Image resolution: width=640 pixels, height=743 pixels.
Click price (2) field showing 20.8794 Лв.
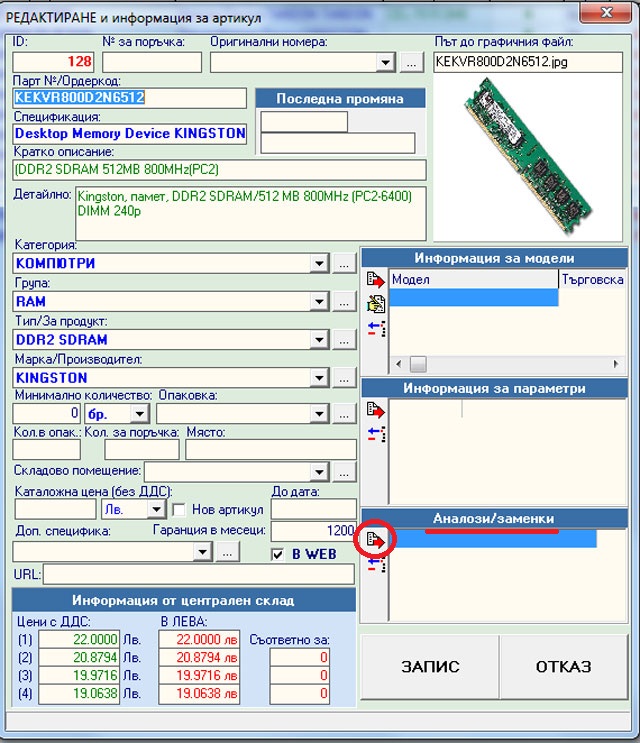pos(79,658)
